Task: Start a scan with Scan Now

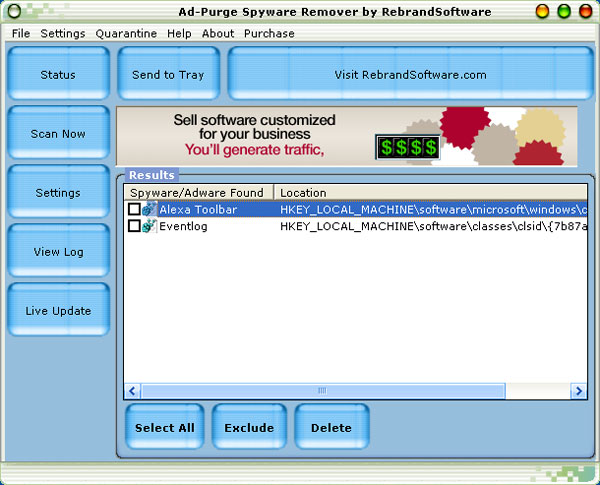Action: (58, 132)
